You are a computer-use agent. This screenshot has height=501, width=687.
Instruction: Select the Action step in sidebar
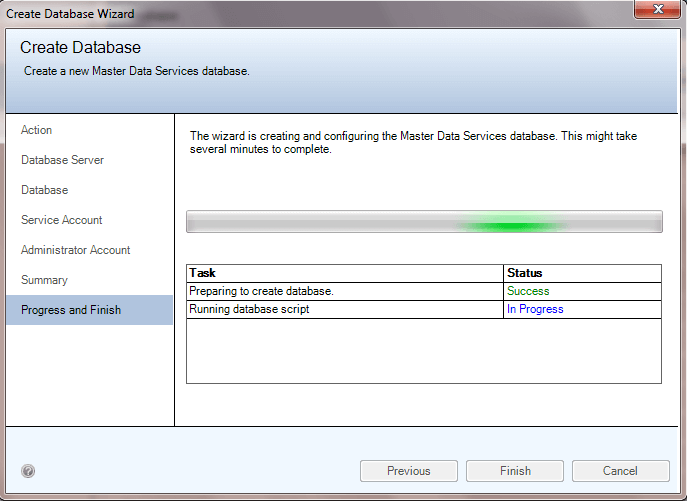tap(36, 130)
